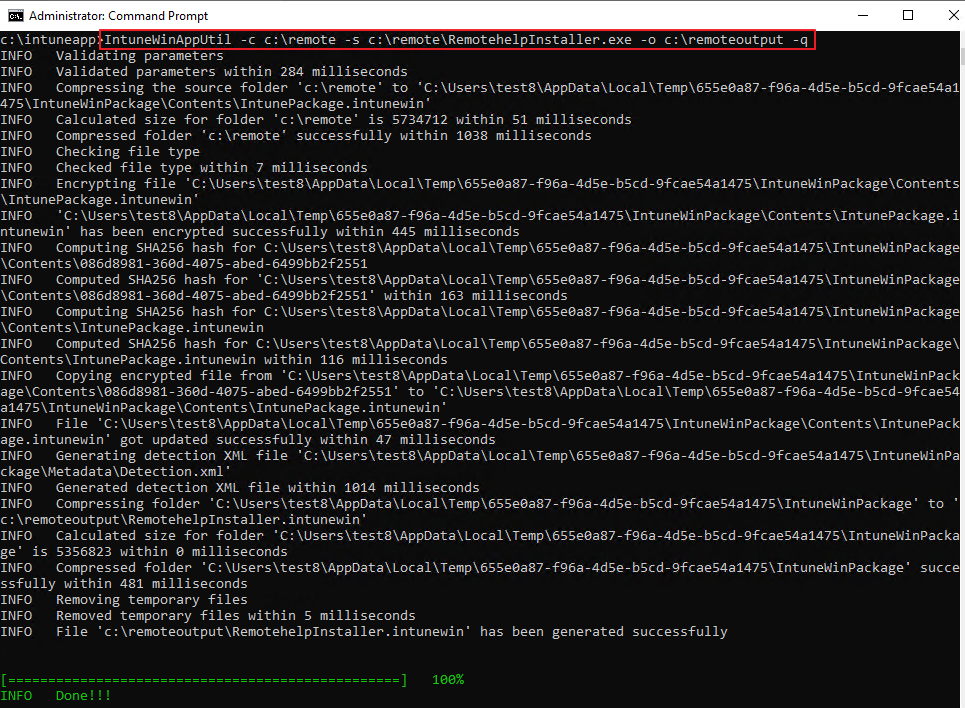Close the Command Prompt window
The width and height of the screenshot is (965, 708).
(952, 15)
